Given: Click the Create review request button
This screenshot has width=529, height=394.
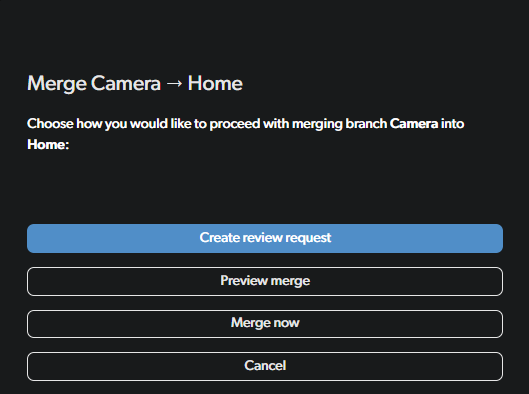Looking at the screenshot, I should point(265,238).
